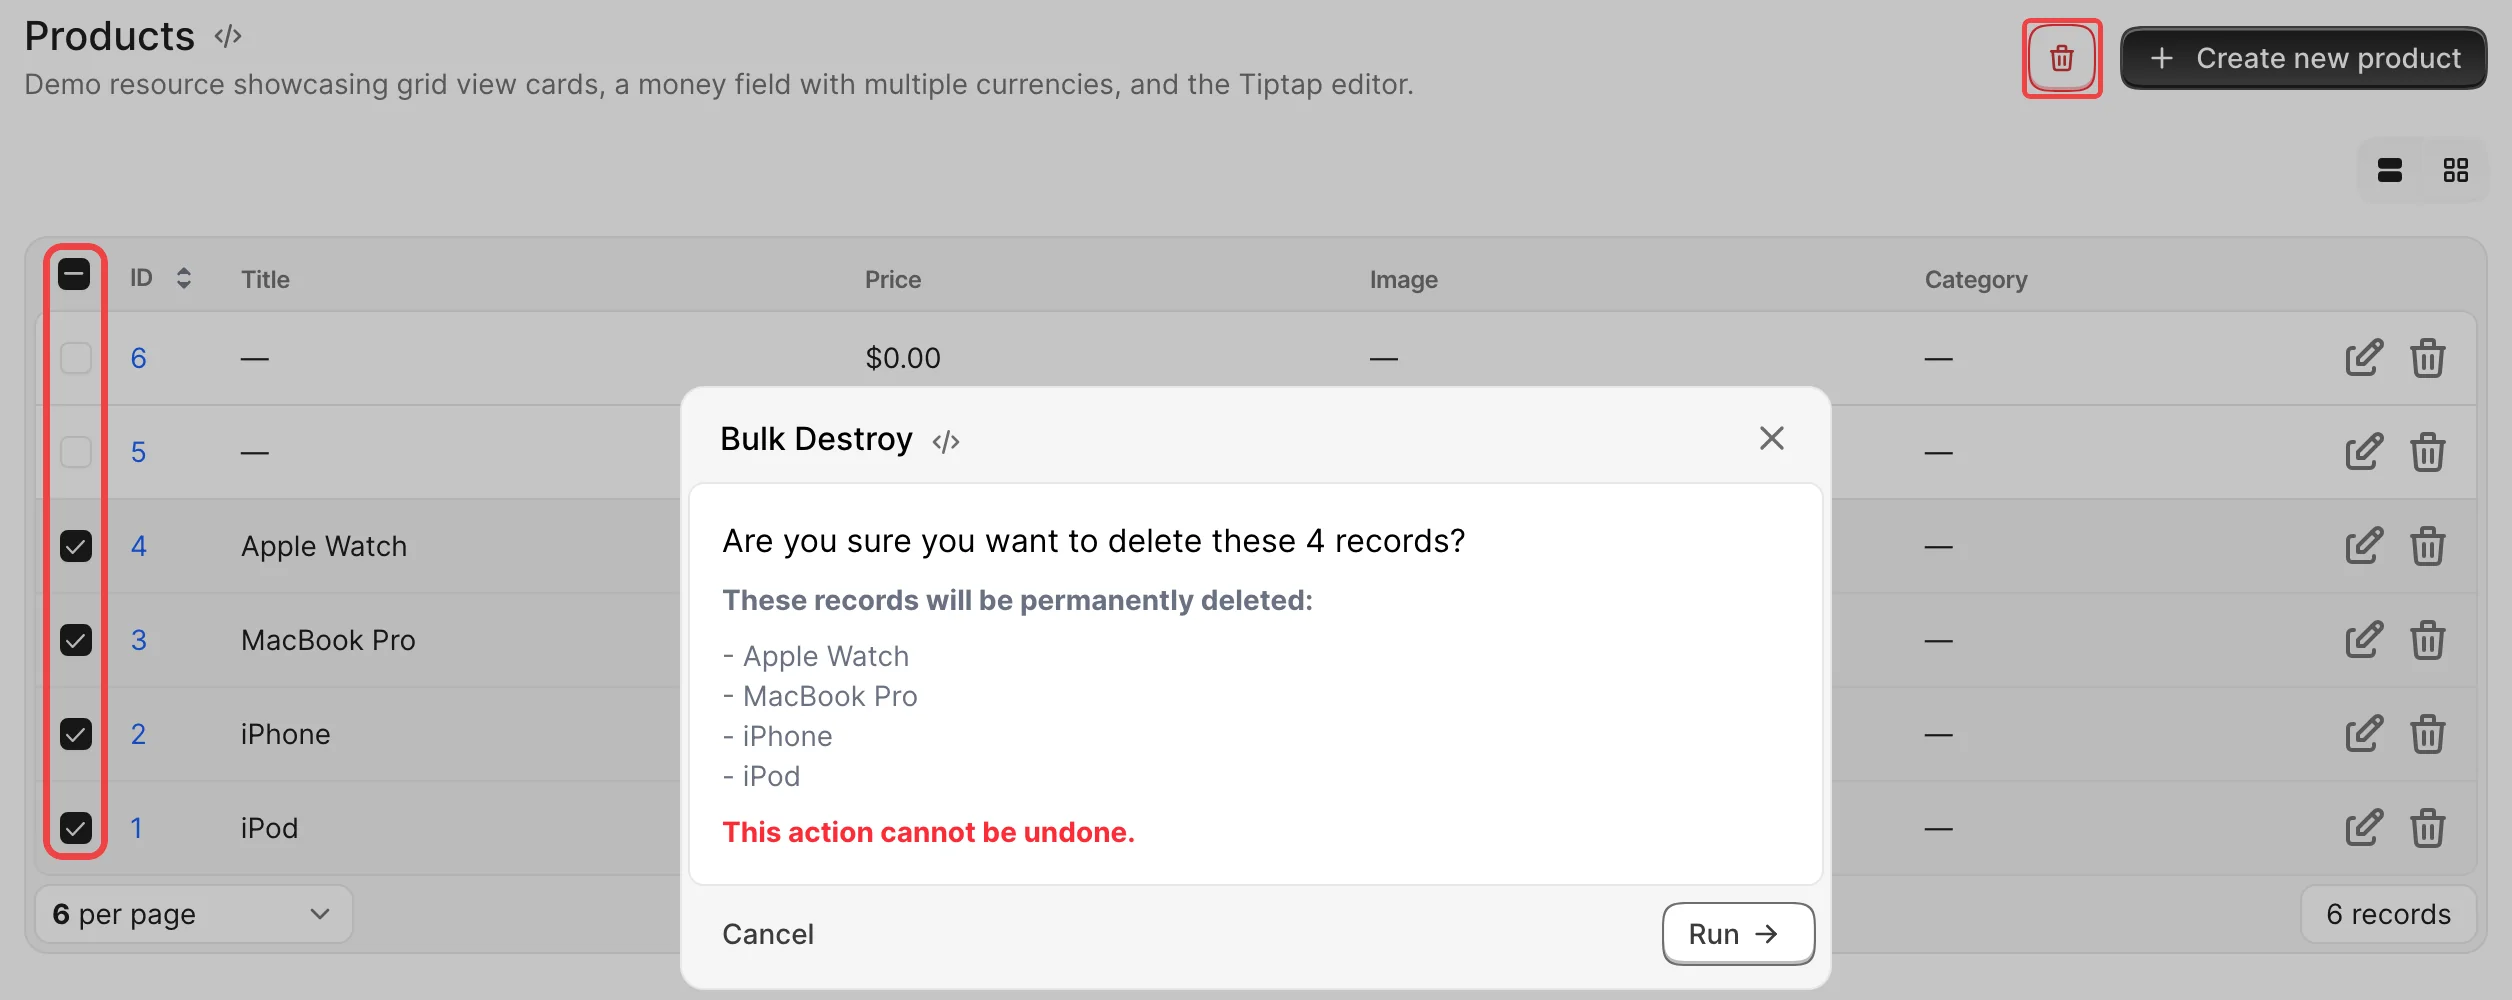Click the Create new product button
2512x1000 pixels.
tap(2303, 58)
